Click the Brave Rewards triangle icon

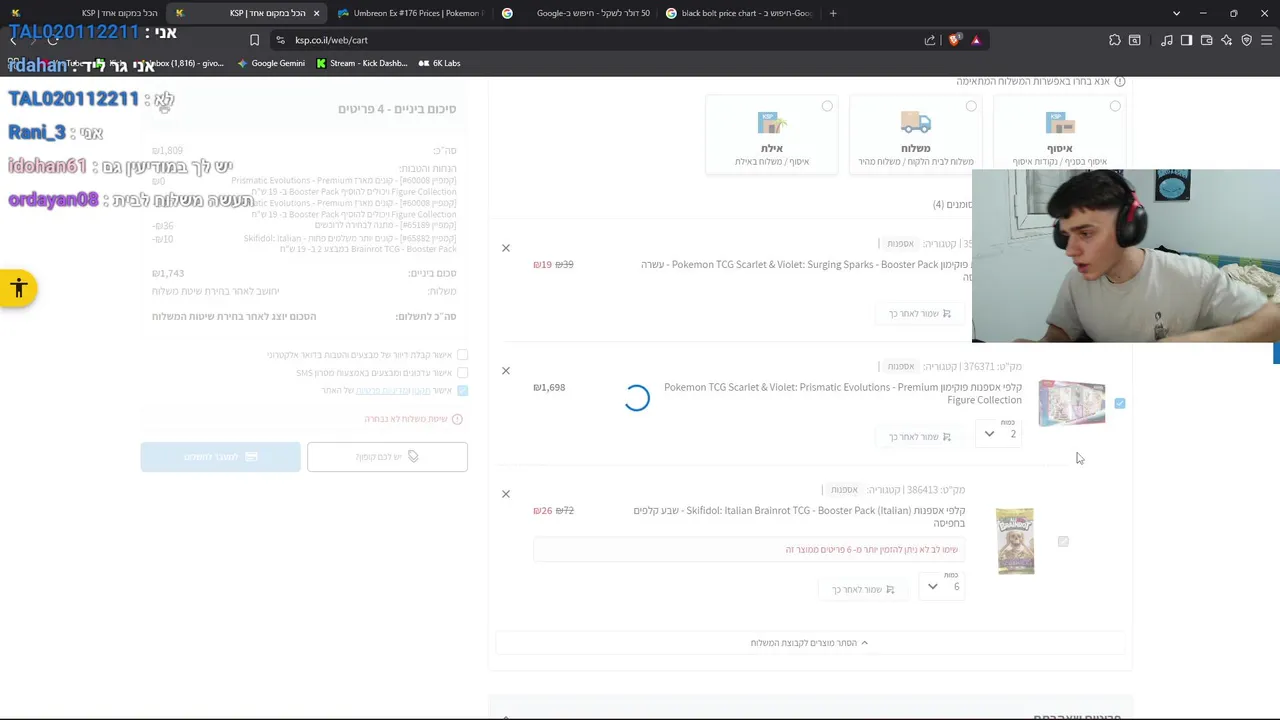click(976, 40)
